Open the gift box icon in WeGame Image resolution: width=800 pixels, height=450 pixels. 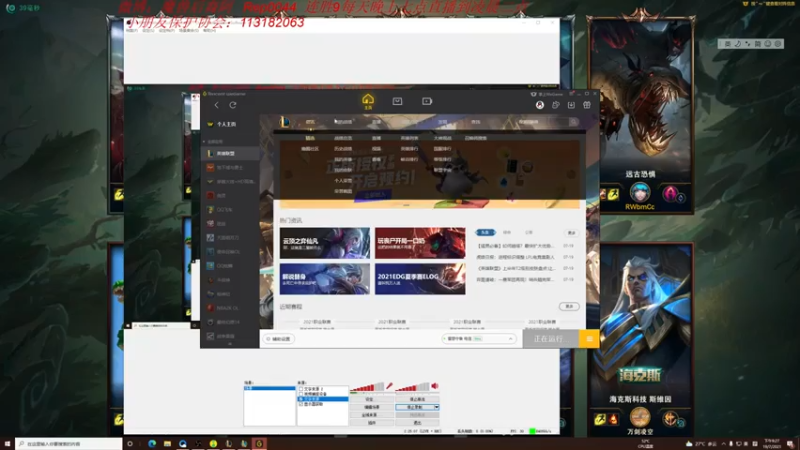(x=587, y=105)
